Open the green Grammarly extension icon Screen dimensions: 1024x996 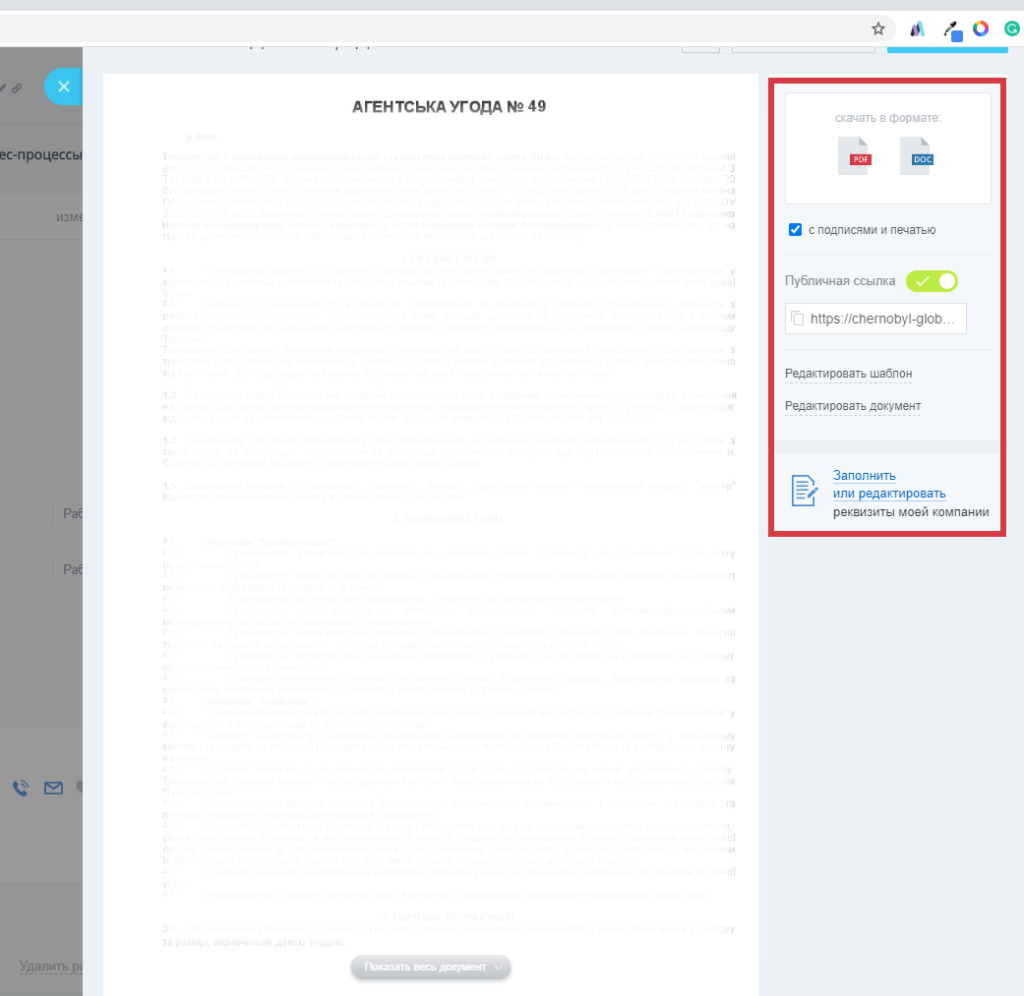coord(1012,29)
